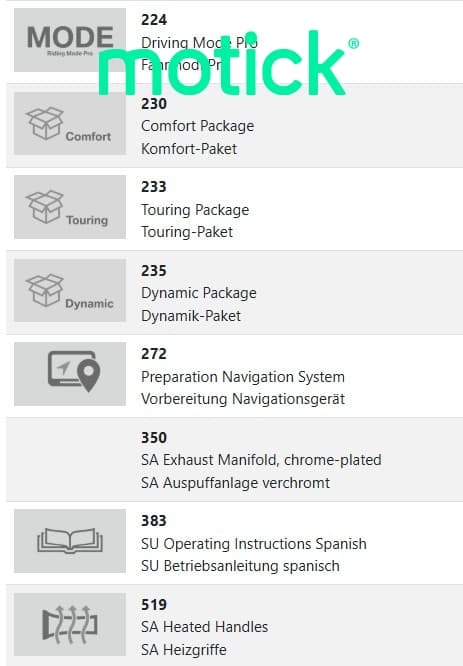The image size is (463, 666).
Task: Select SA Exhaust Manifold, chrome-plated row
Action: pyautogui.click(x=234, y=460)
